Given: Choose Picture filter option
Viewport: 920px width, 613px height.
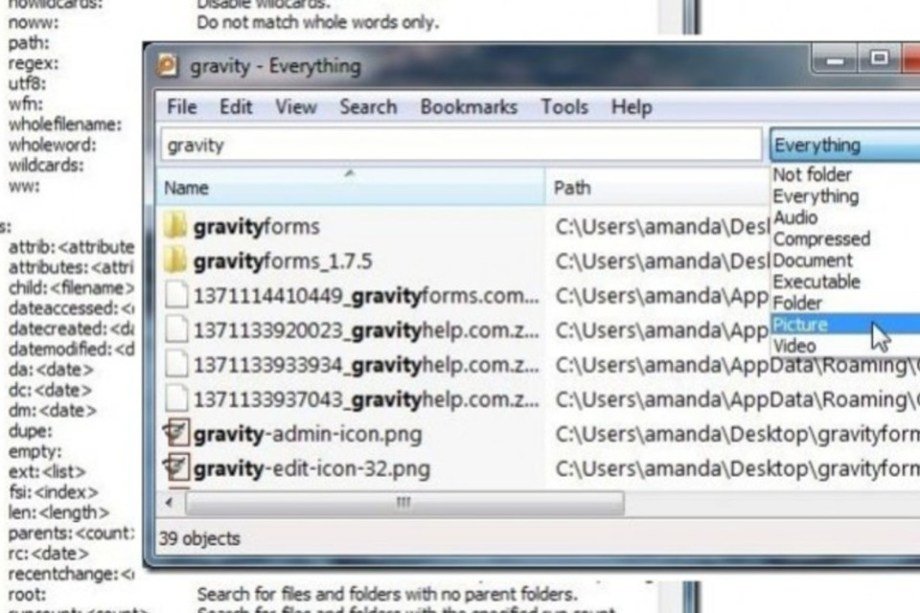Looking at the screenshot, I should (845, 324).
